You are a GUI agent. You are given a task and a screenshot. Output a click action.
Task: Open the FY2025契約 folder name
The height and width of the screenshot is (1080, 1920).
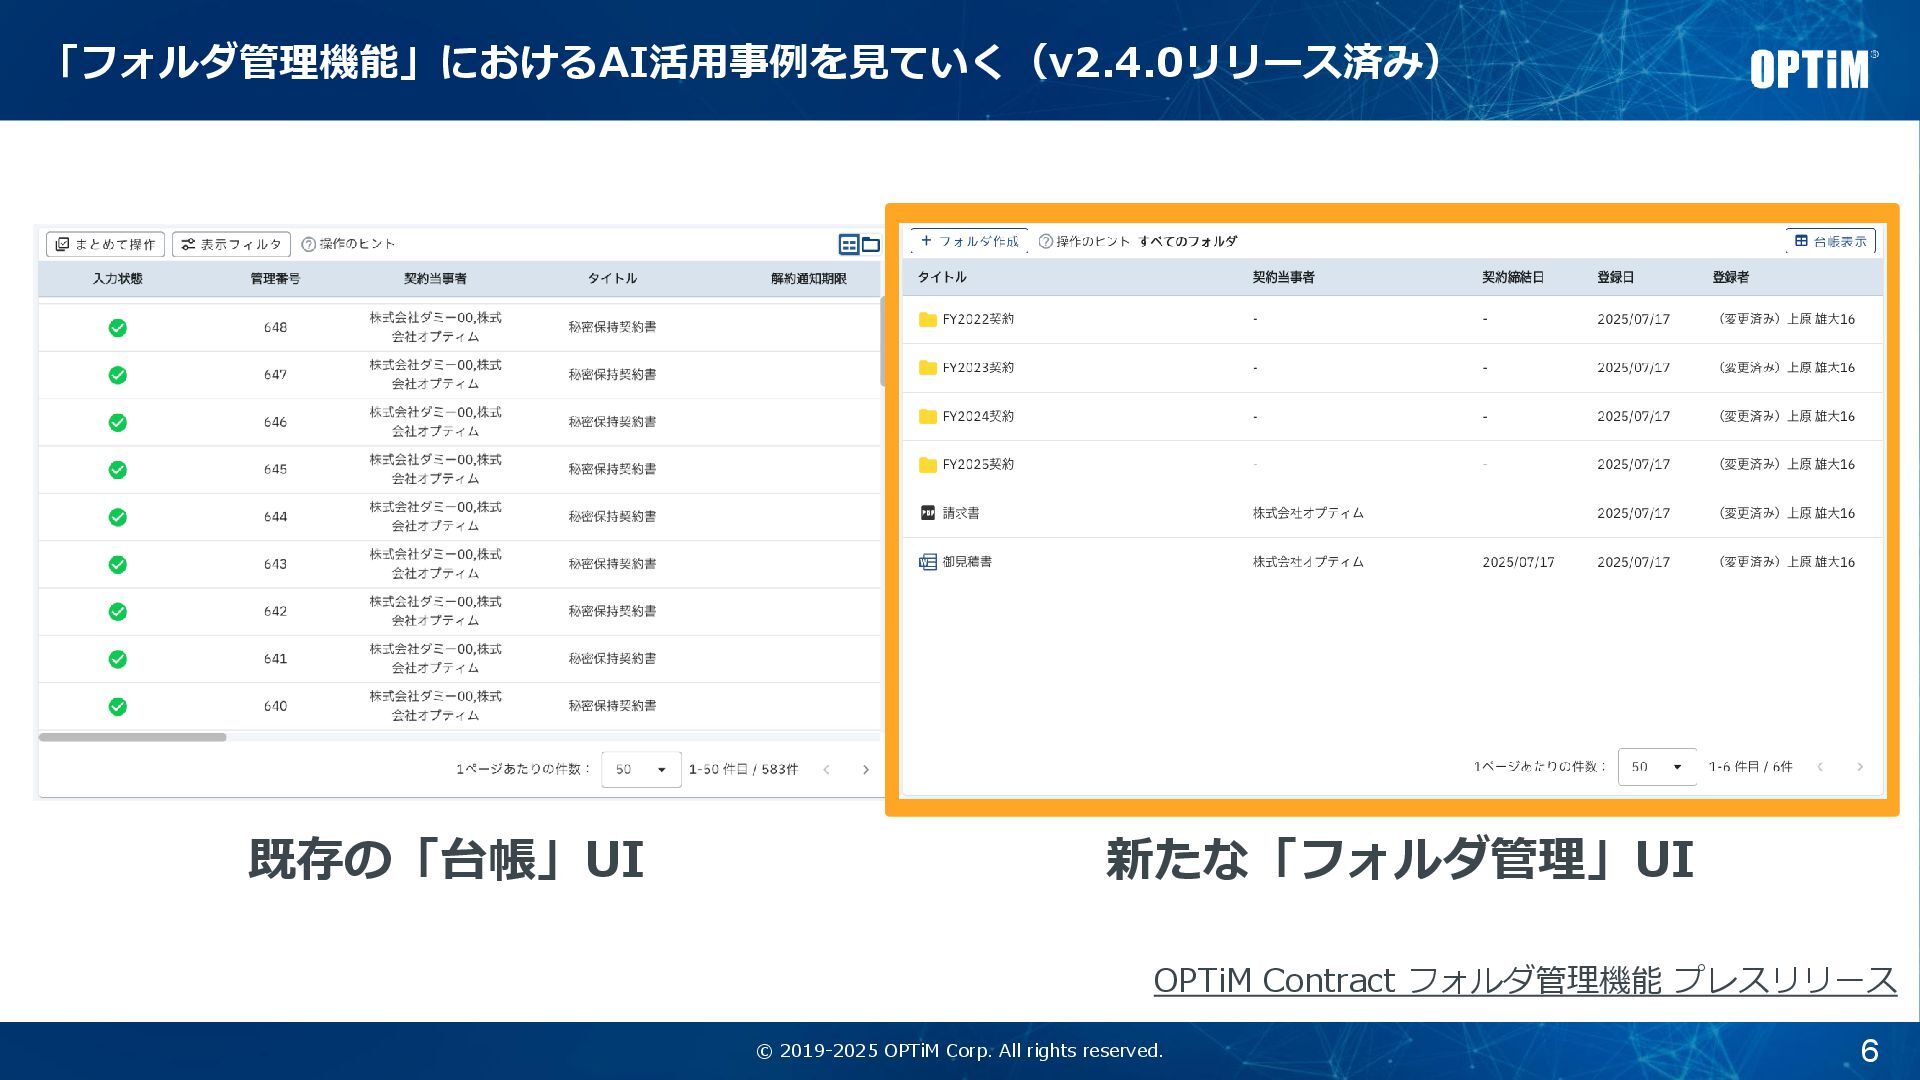coord(978,465)
